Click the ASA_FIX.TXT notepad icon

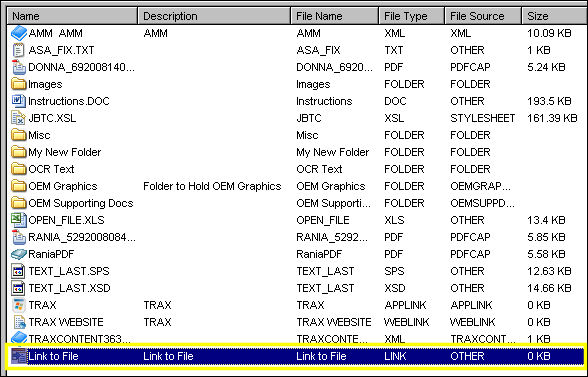19,50
